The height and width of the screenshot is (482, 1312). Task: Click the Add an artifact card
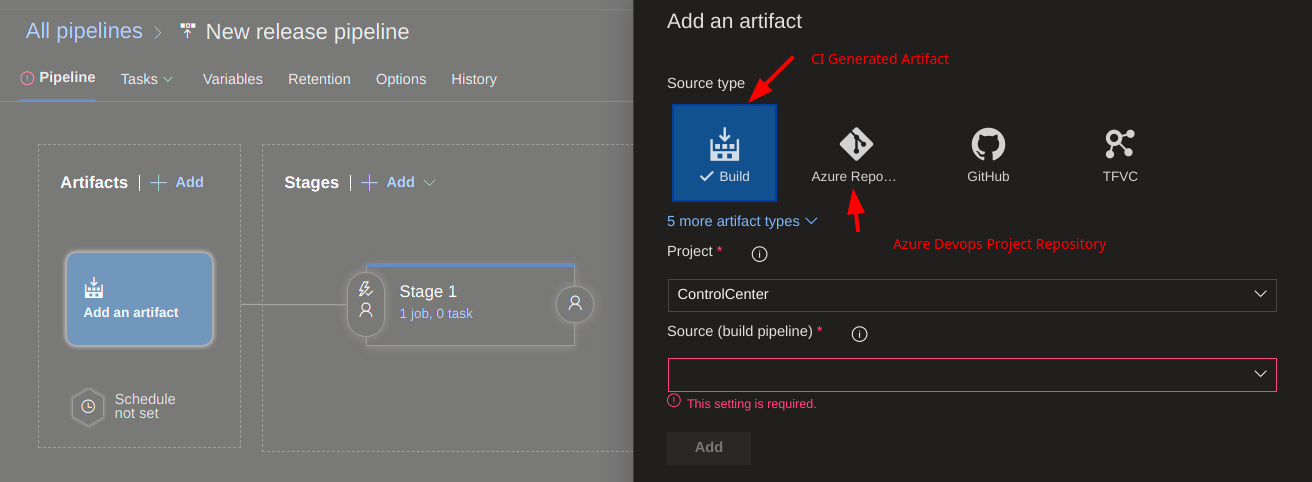[139, 299]
